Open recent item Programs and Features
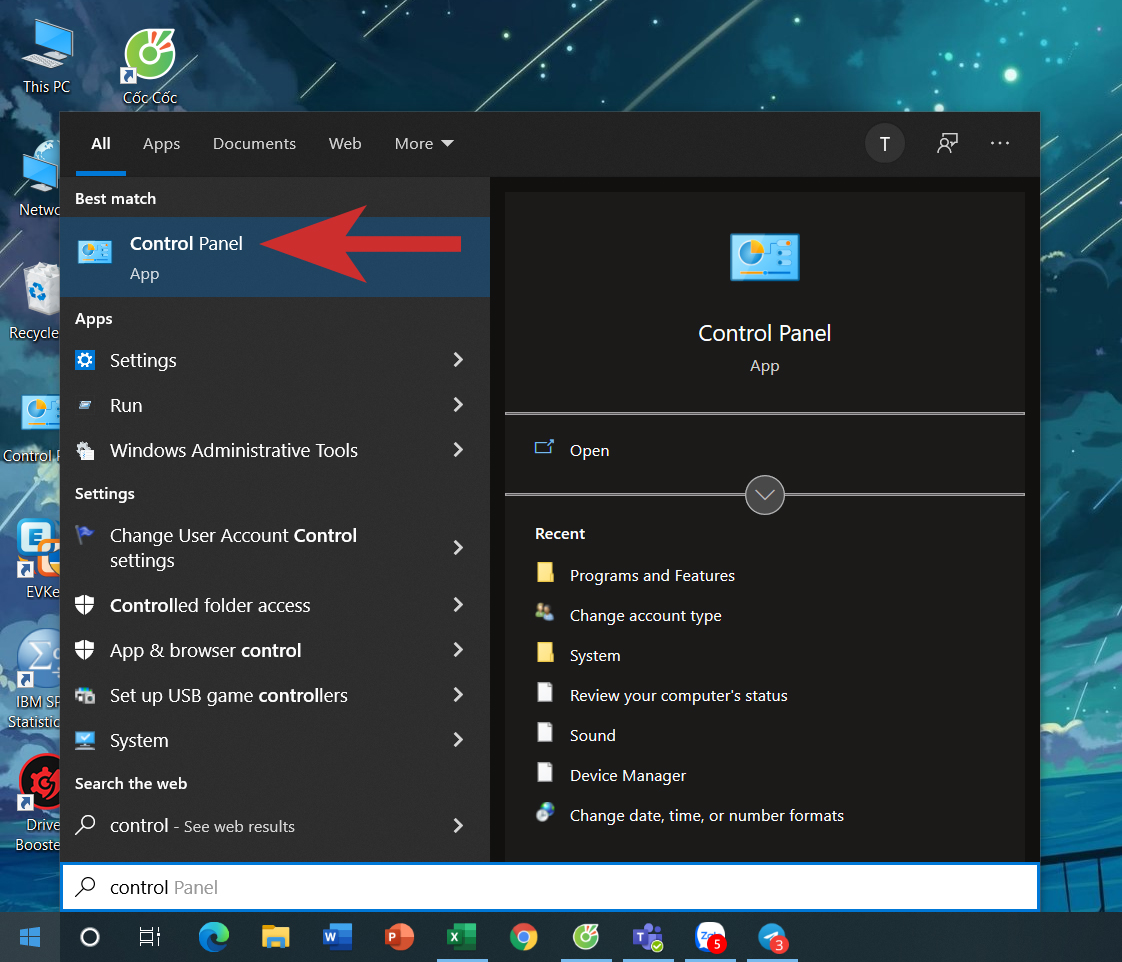Screen dimensions: 1122x962 point(651,576)
